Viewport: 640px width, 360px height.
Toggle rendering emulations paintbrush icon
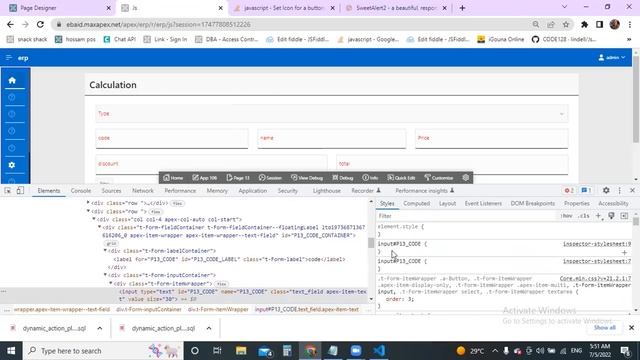point(611,216)
